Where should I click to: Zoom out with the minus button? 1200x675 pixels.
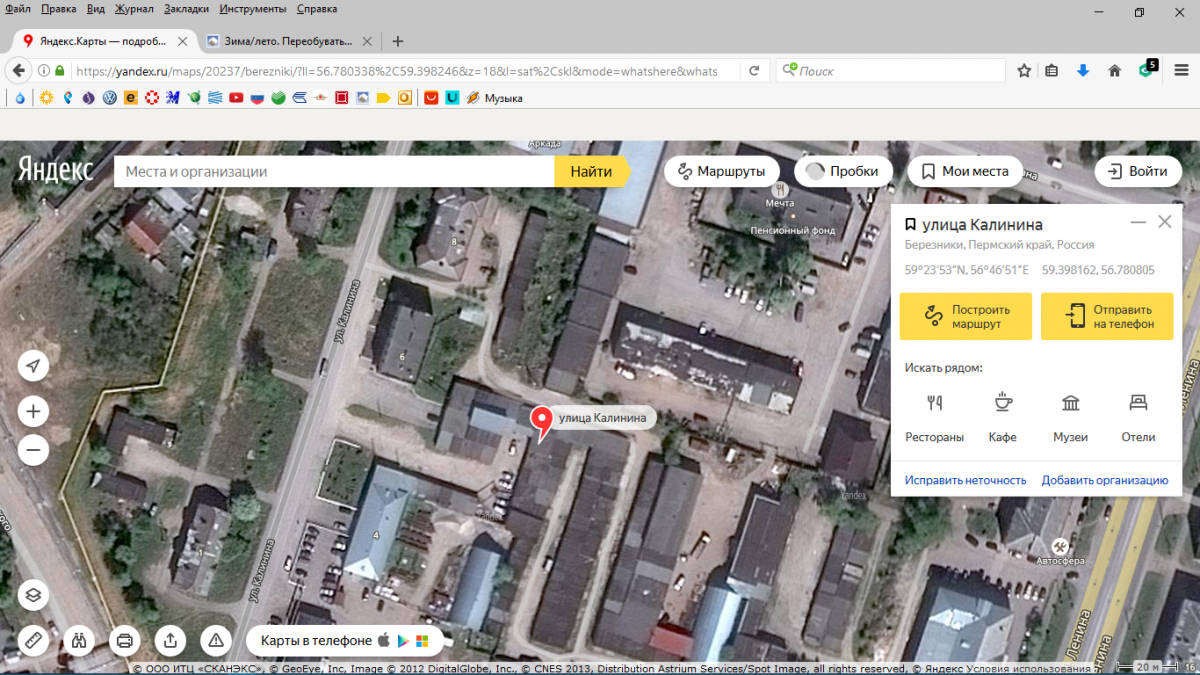tap(33, 450)
